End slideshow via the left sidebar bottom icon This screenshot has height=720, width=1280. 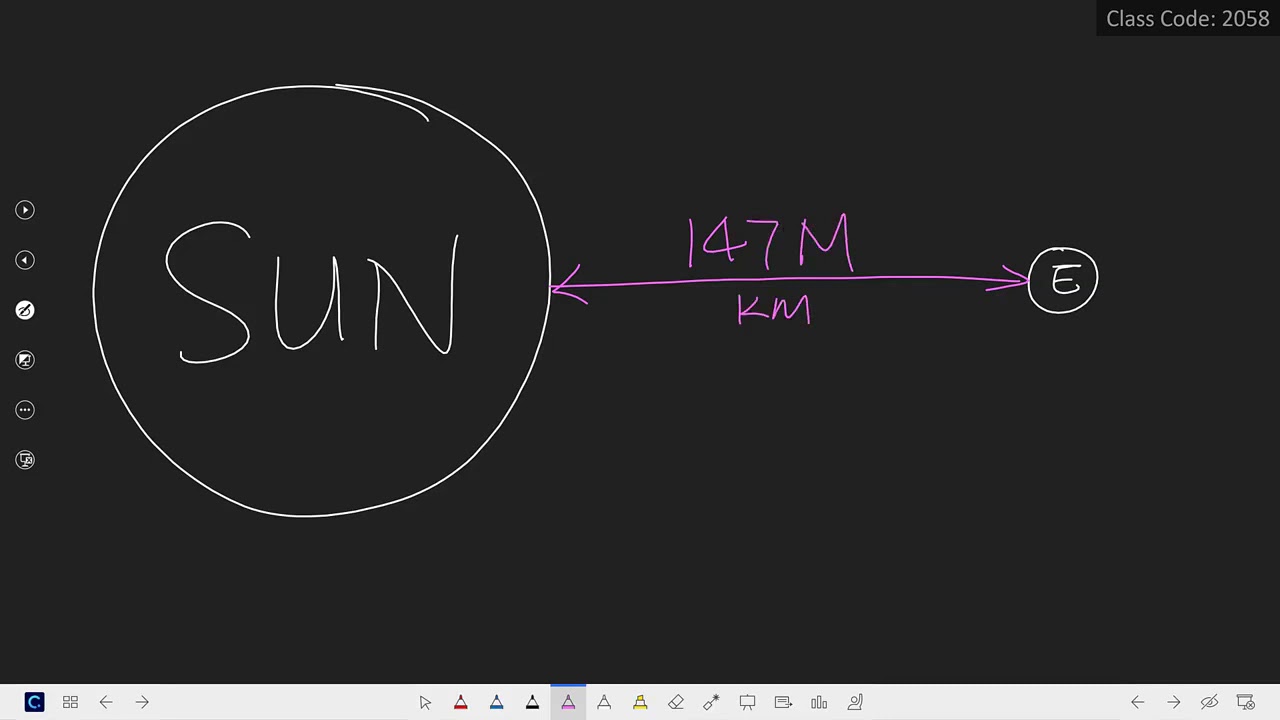coord(25,460)
